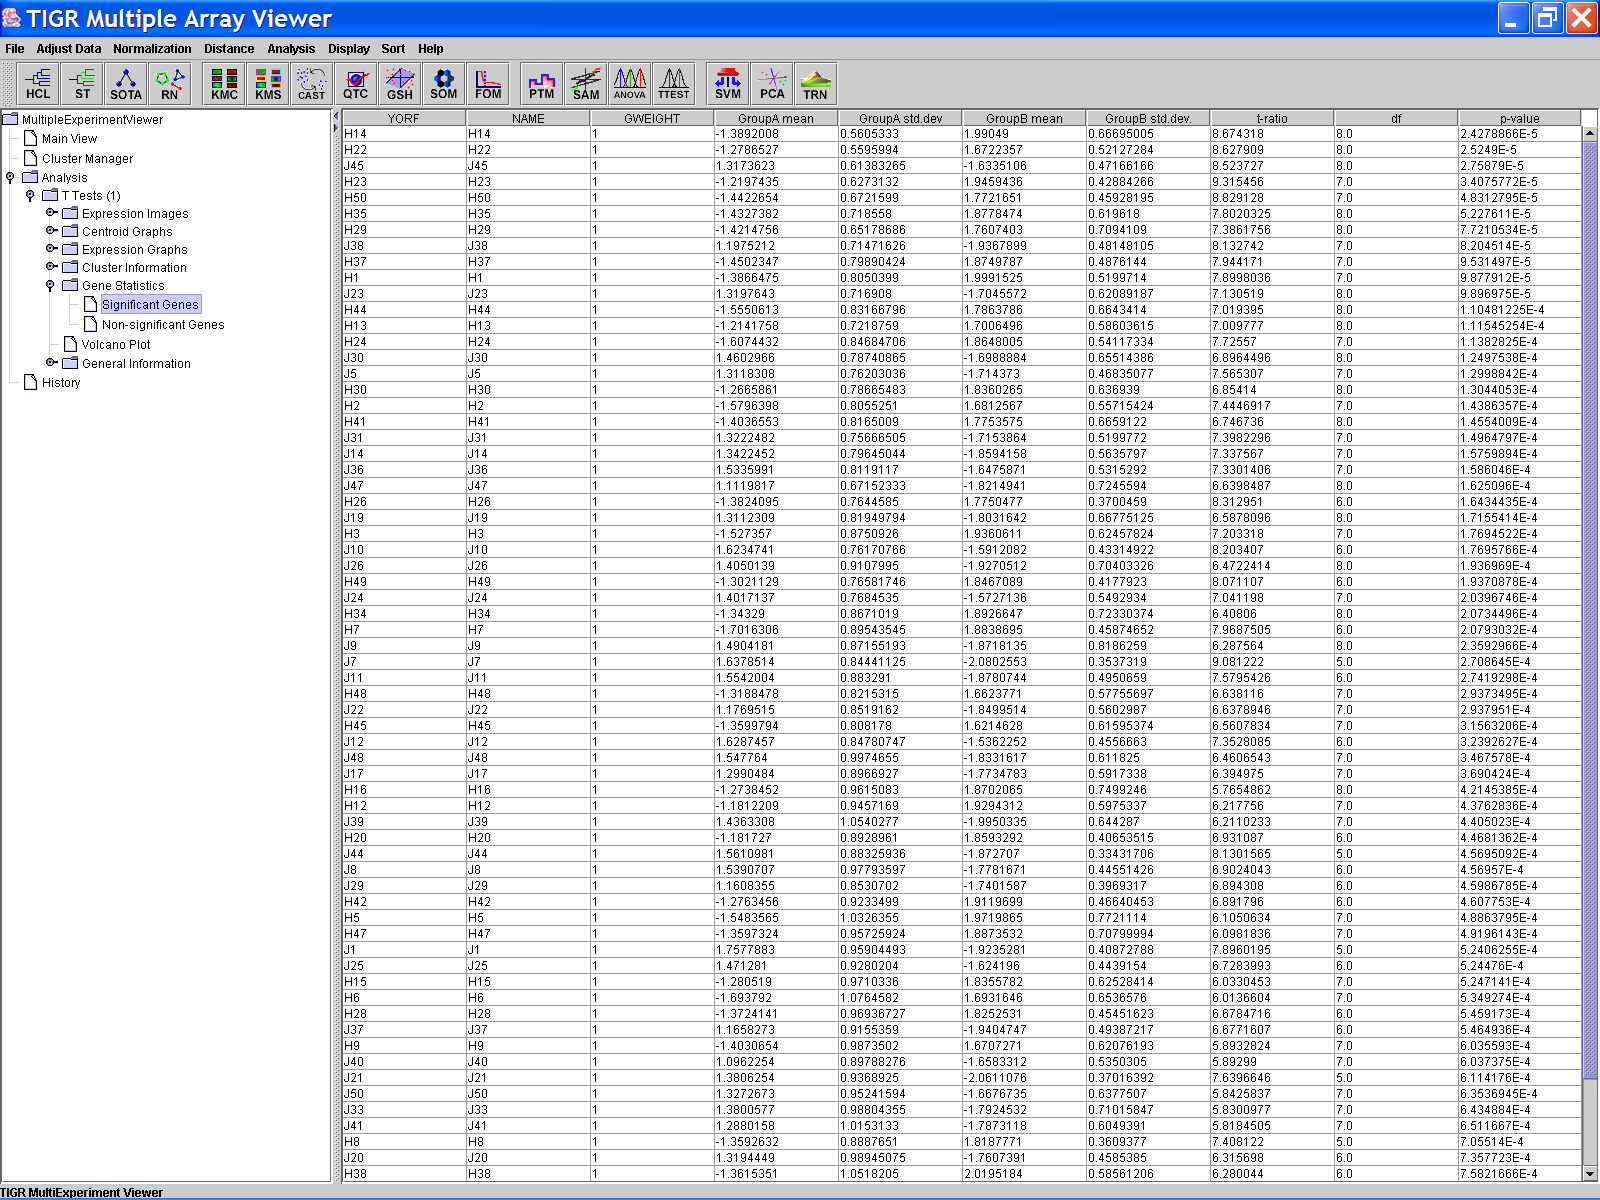Click the TTEST toolbar button

pos(673,84)
